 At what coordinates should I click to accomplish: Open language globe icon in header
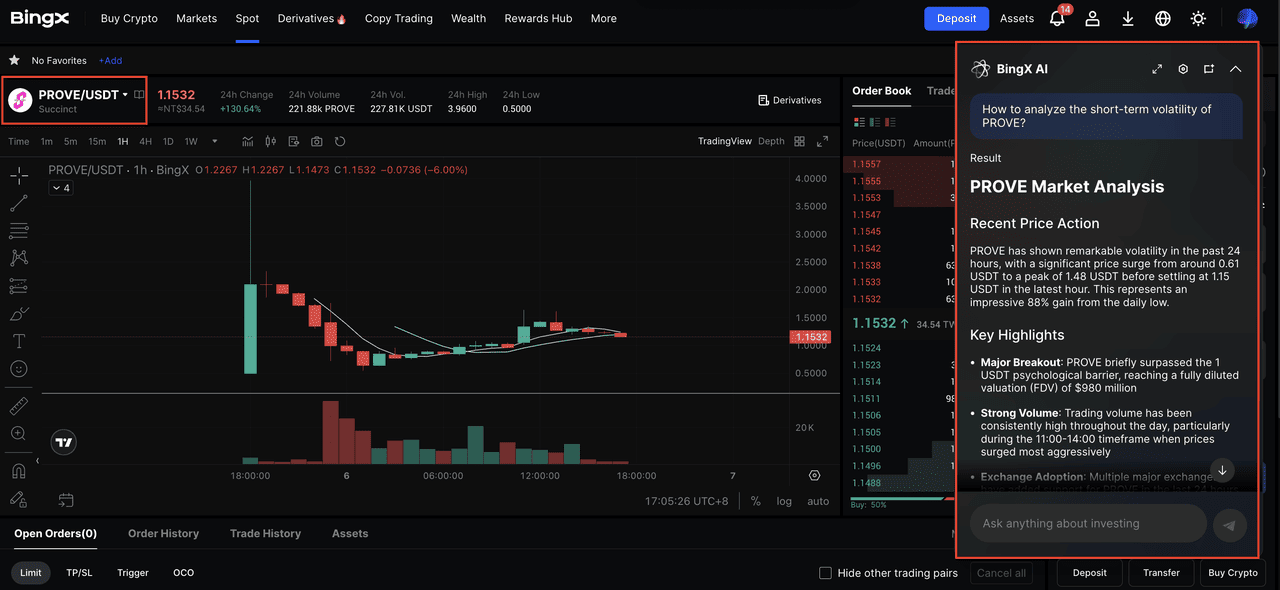pyautogui.click(x=1162, y=19)
